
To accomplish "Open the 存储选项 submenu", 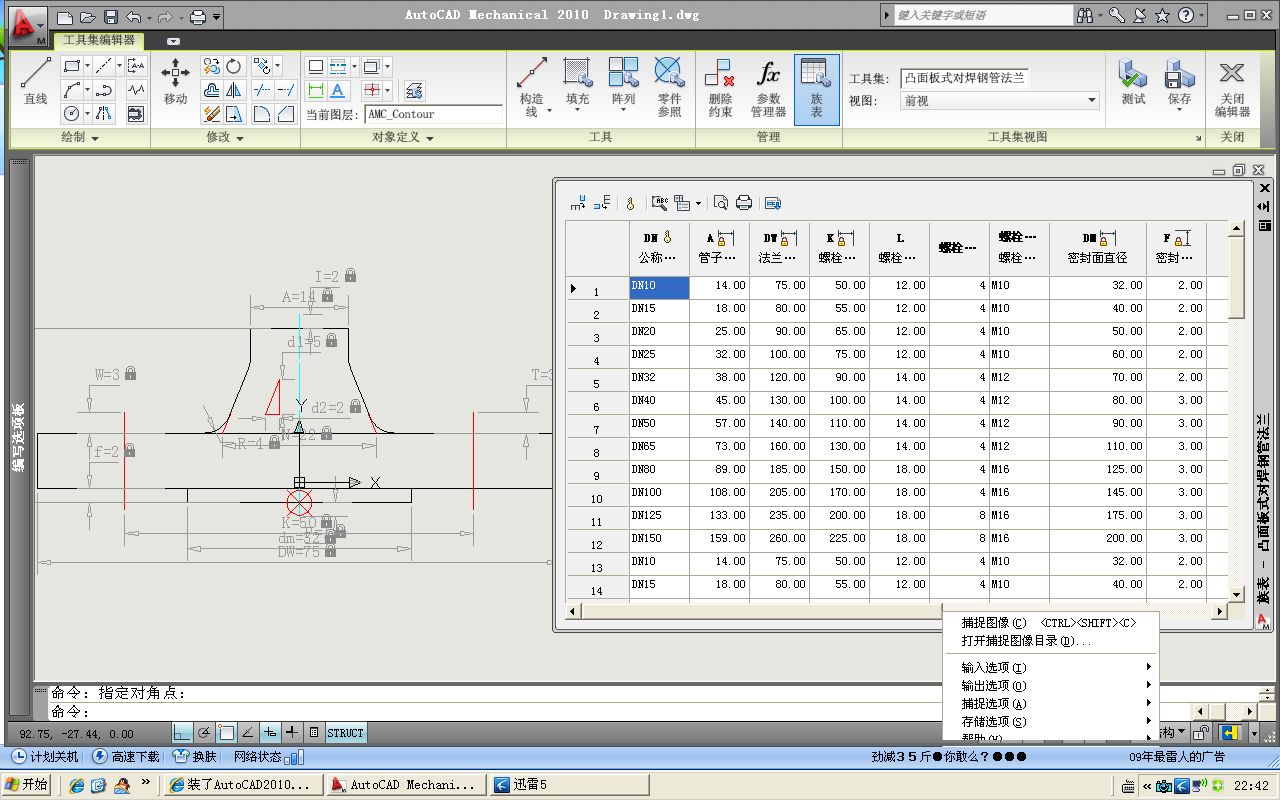I will click(1050, 722).
